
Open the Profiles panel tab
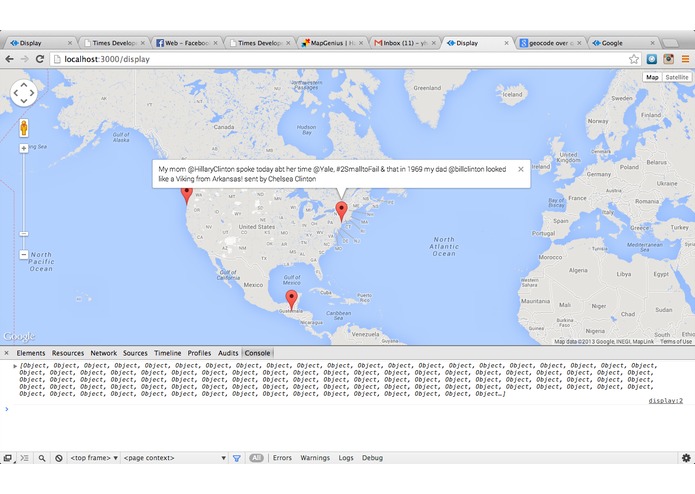click(199, 353)
